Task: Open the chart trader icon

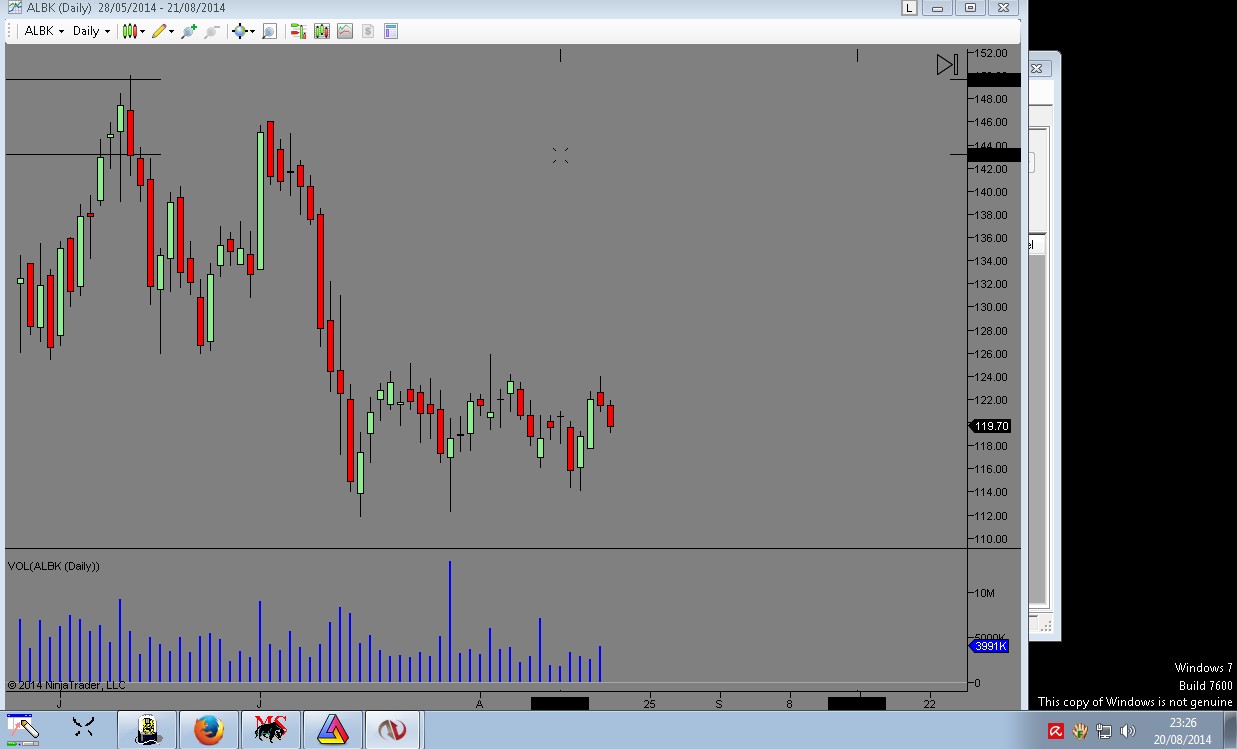Action: coord(298,31)
